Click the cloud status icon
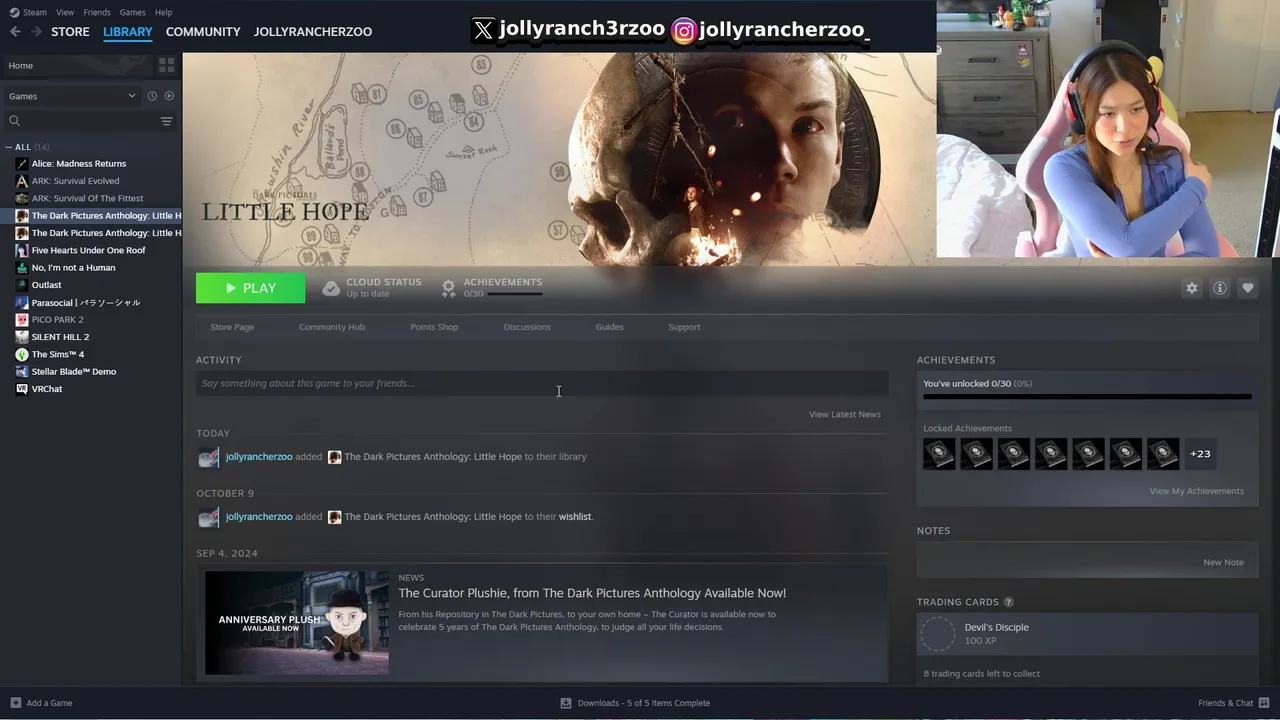The image size is (1280, 720). tap(331, 288)
